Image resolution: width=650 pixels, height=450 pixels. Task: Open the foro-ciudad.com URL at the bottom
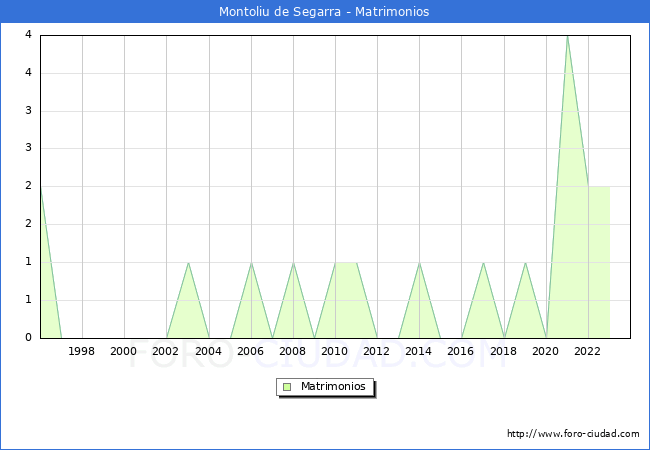[573, 434]
